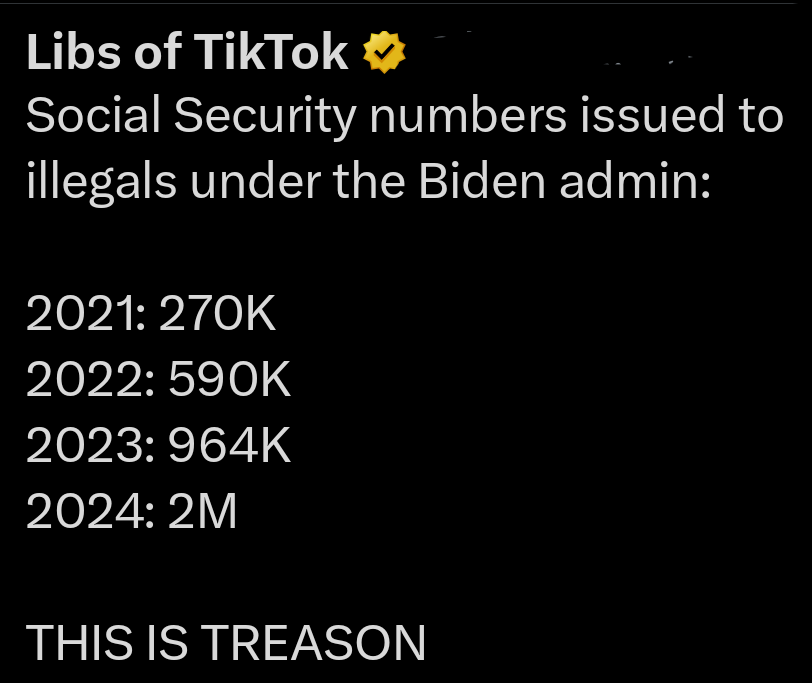Click the 'Social Security' text in the post
This screenshot has height=683, width=812.
coord(190,118)
